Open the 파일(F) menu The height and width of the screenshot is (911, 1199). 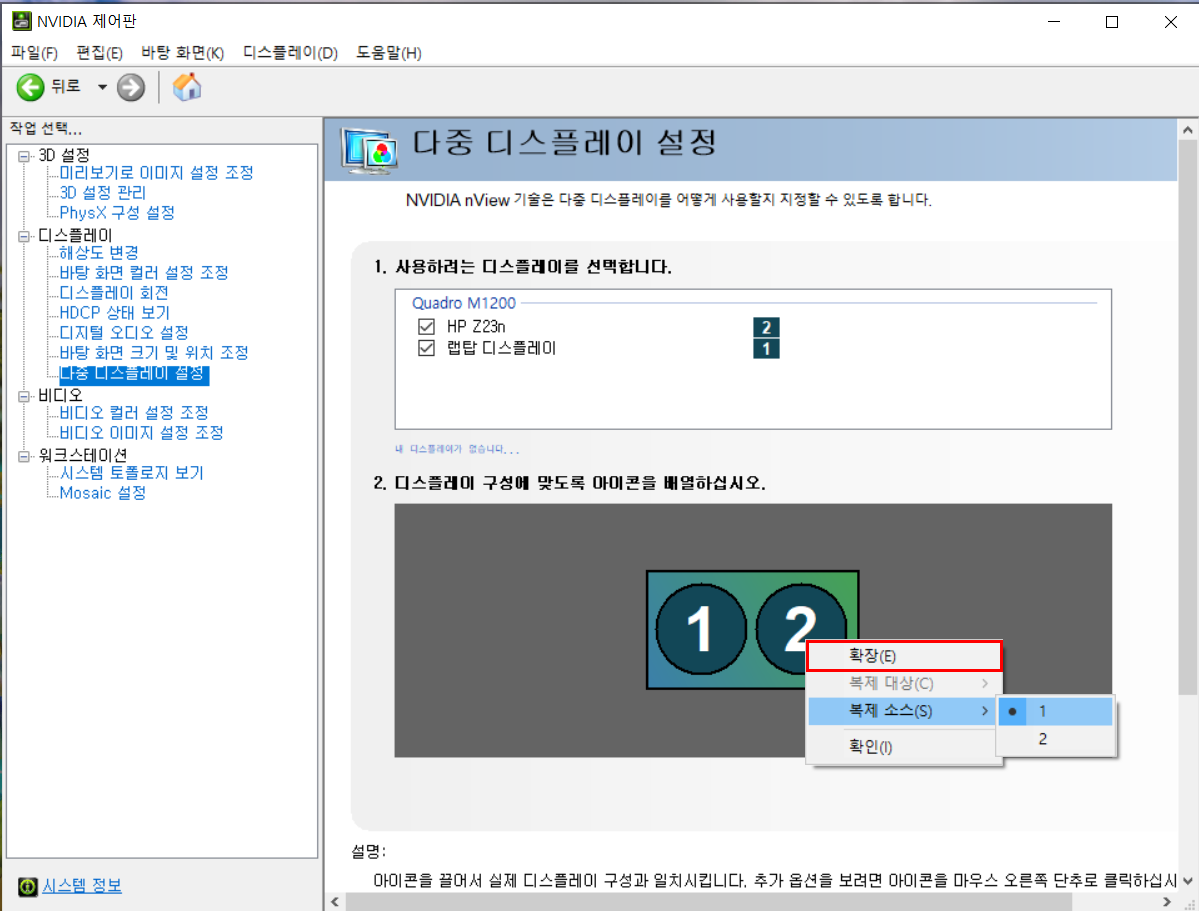click(x=34, y=53)
